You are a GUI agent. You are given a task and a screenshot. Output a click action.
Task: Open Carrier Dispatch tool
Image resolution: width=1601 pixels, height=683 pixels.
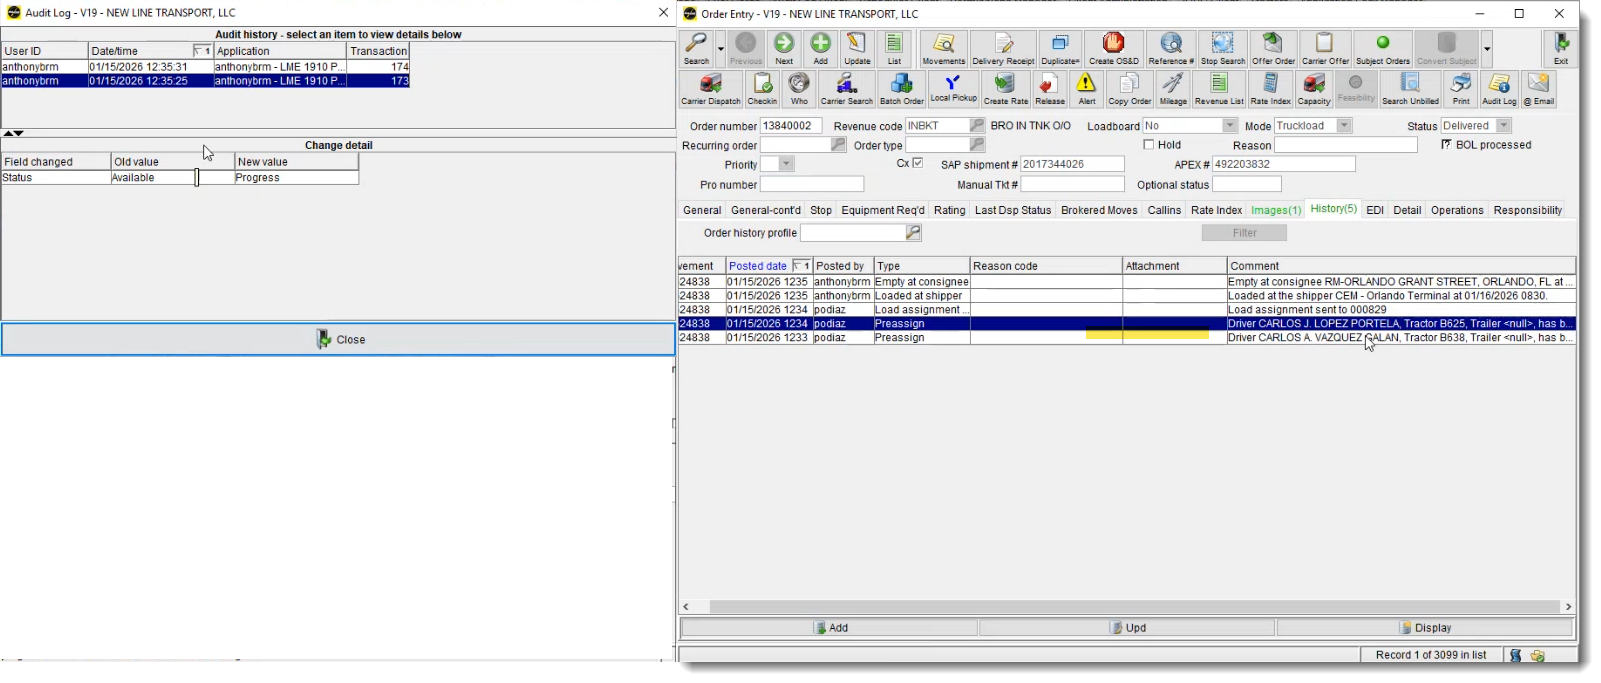(x=711, y=88)
